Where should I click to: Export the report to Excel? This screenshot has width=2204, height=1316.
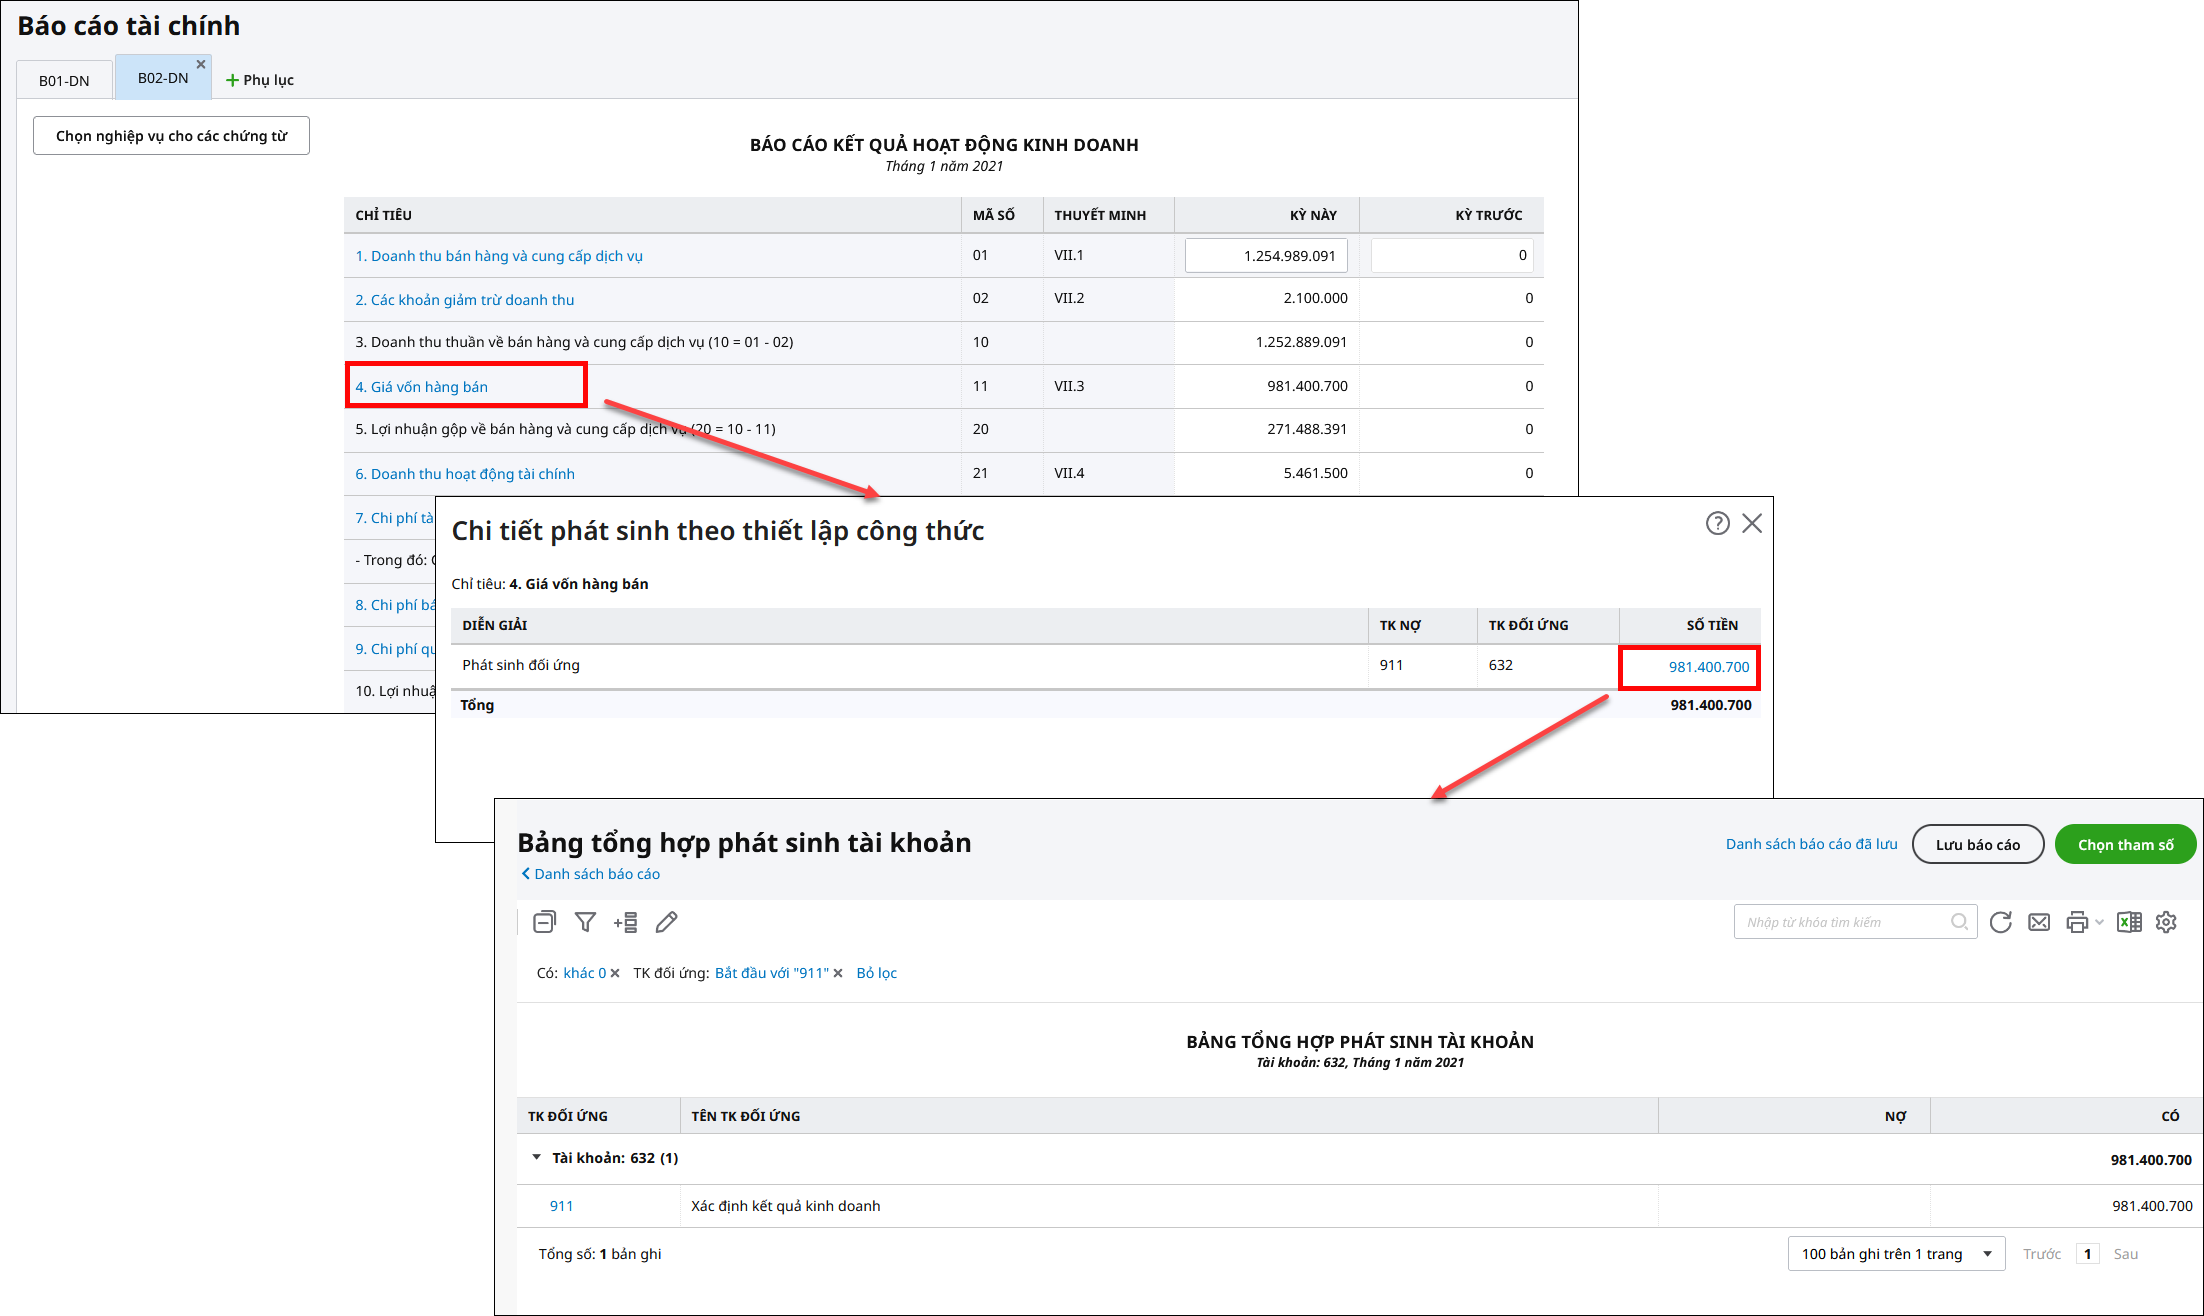pyautogui.click(x=2129, y=922)
